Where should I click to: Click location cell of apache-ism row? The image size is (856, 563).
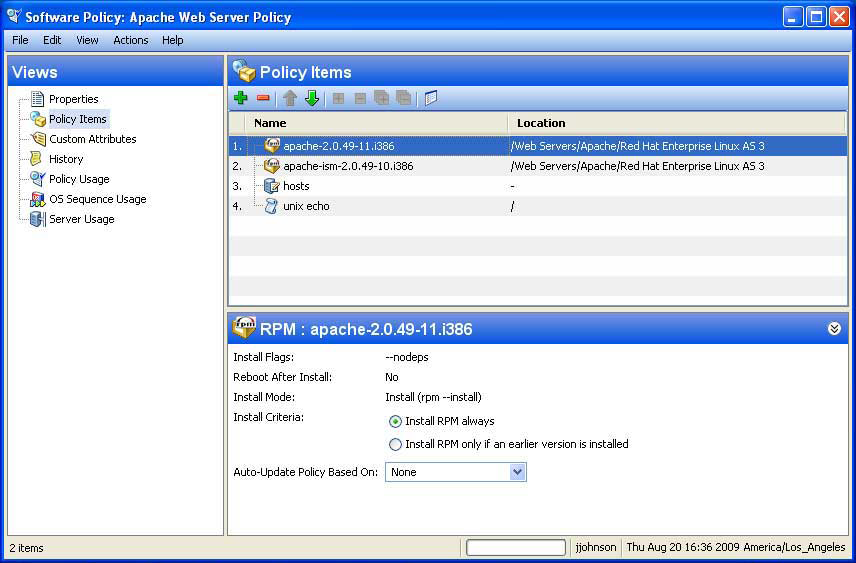coord(638,165)
